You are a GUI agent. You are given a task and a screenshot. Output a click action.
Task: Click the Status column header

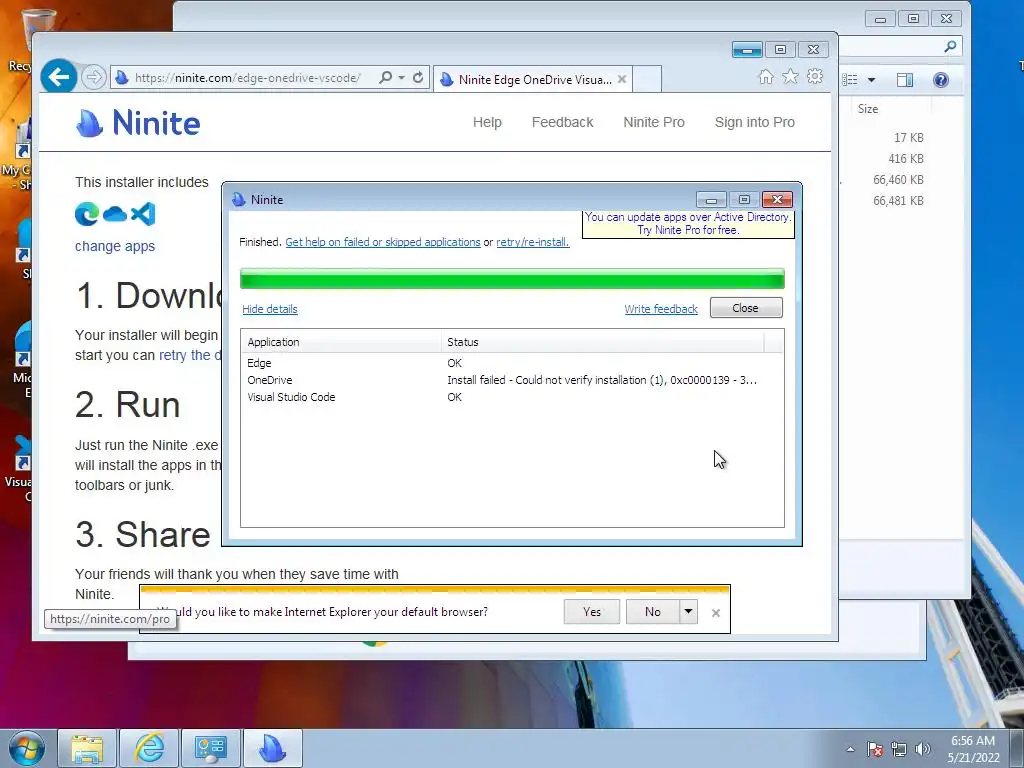pyautogui.click(x=602, y=342)
